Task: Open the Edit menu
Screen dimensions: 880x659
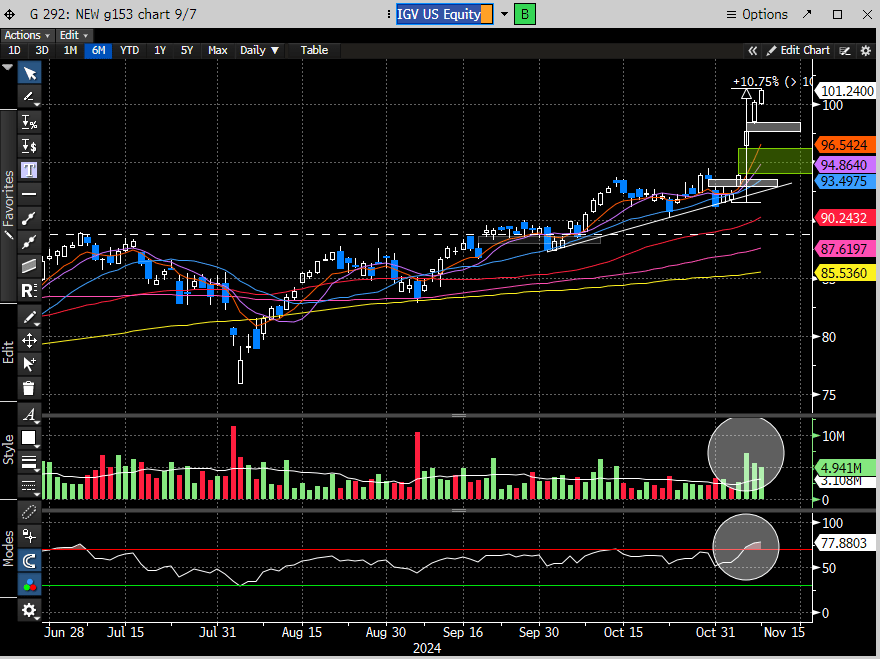Action: (x=74, y=35)
